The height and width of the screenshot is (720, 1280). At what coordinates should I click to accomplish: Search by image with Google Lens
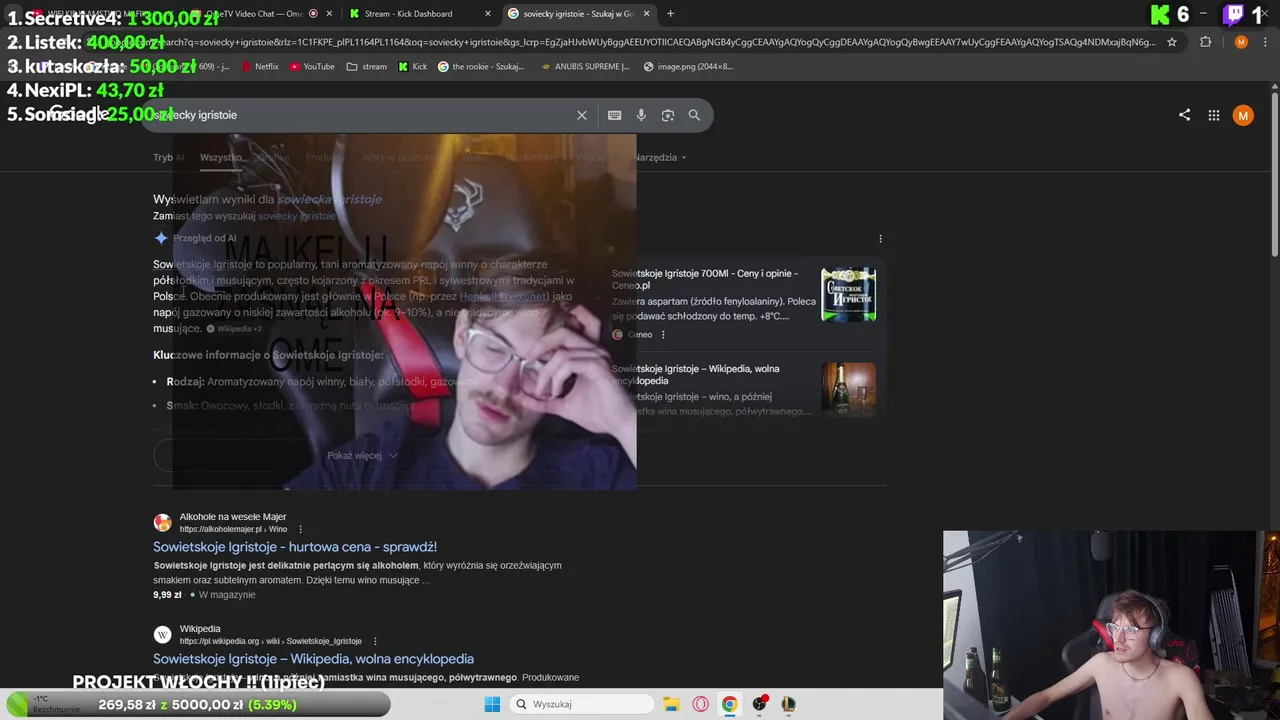[668, 115]
